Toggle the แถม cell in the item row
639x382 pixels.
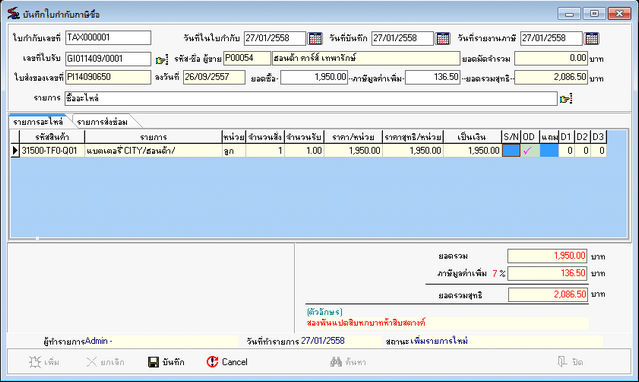549,150
